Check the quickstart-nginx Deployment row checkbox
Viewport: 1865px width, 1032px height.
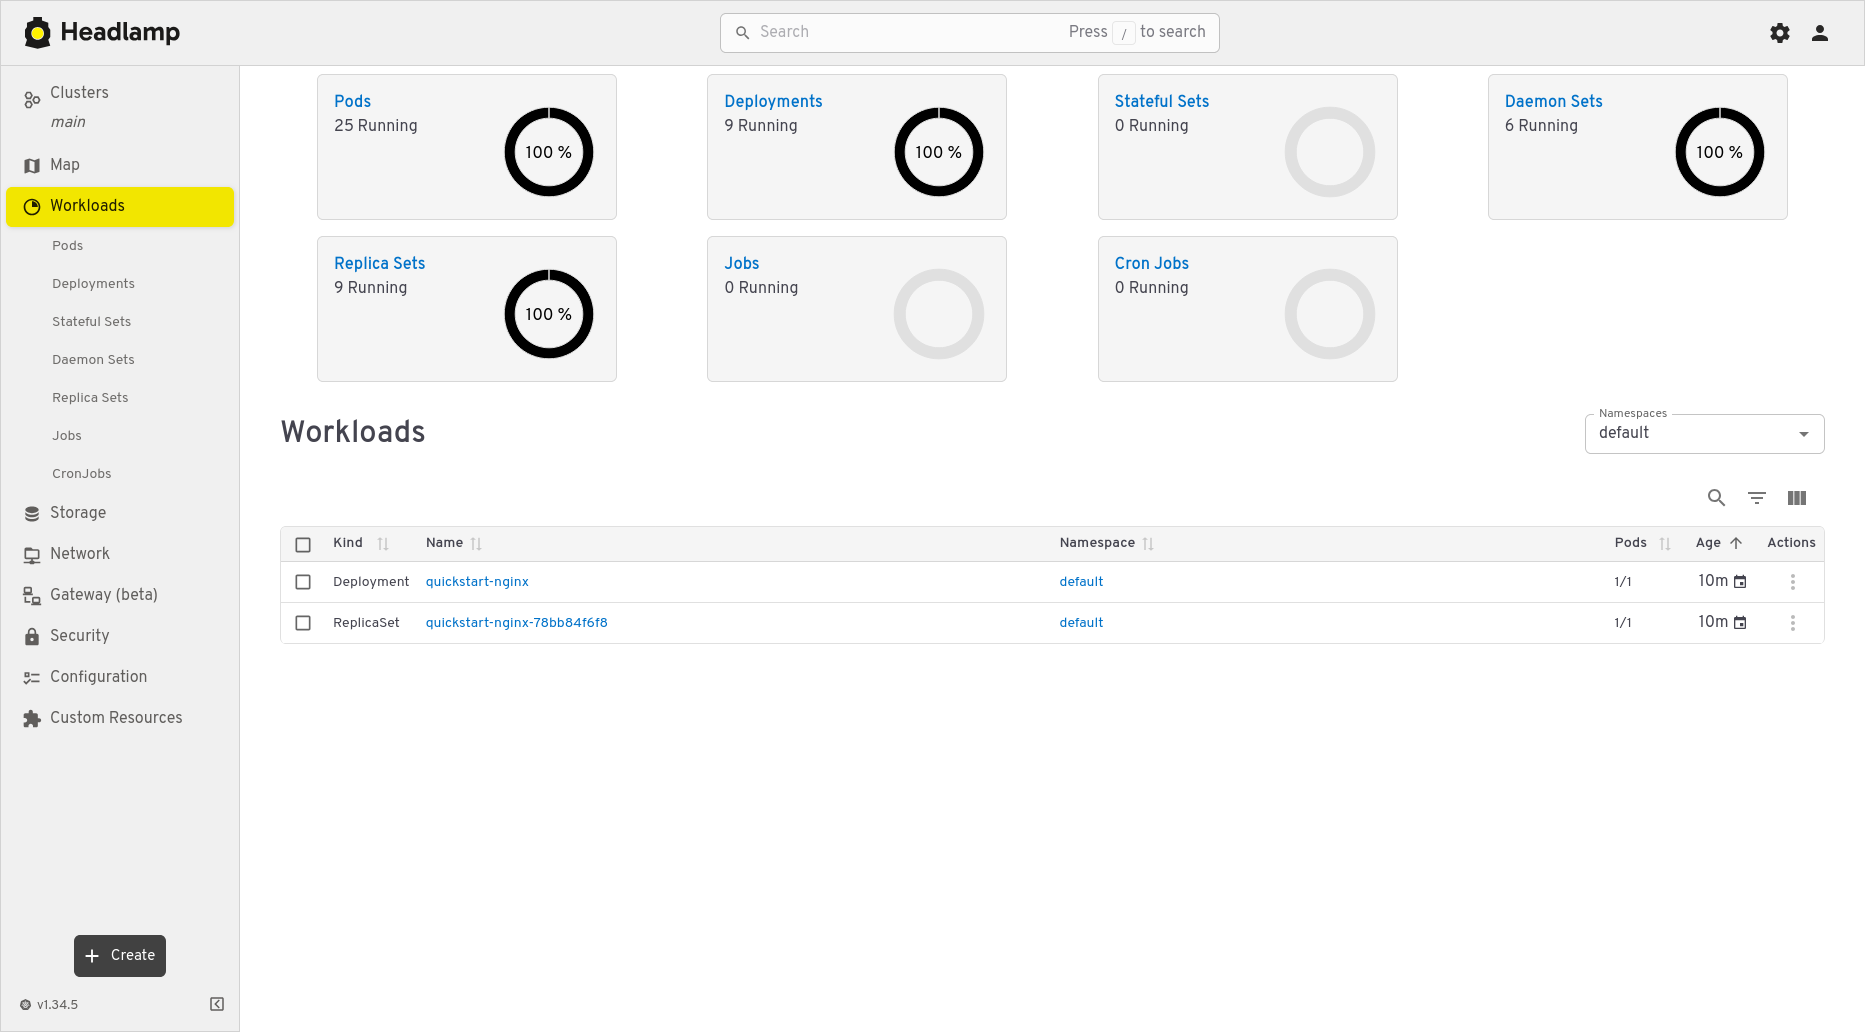click(303, 582)
